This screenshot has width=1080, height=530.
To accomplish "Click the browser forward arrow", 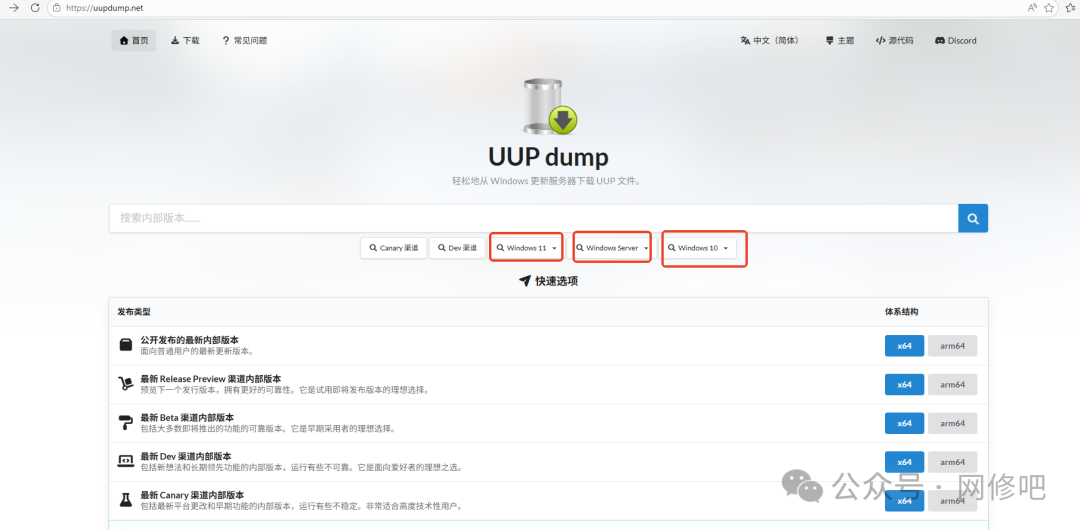I will tap(13, 8).
